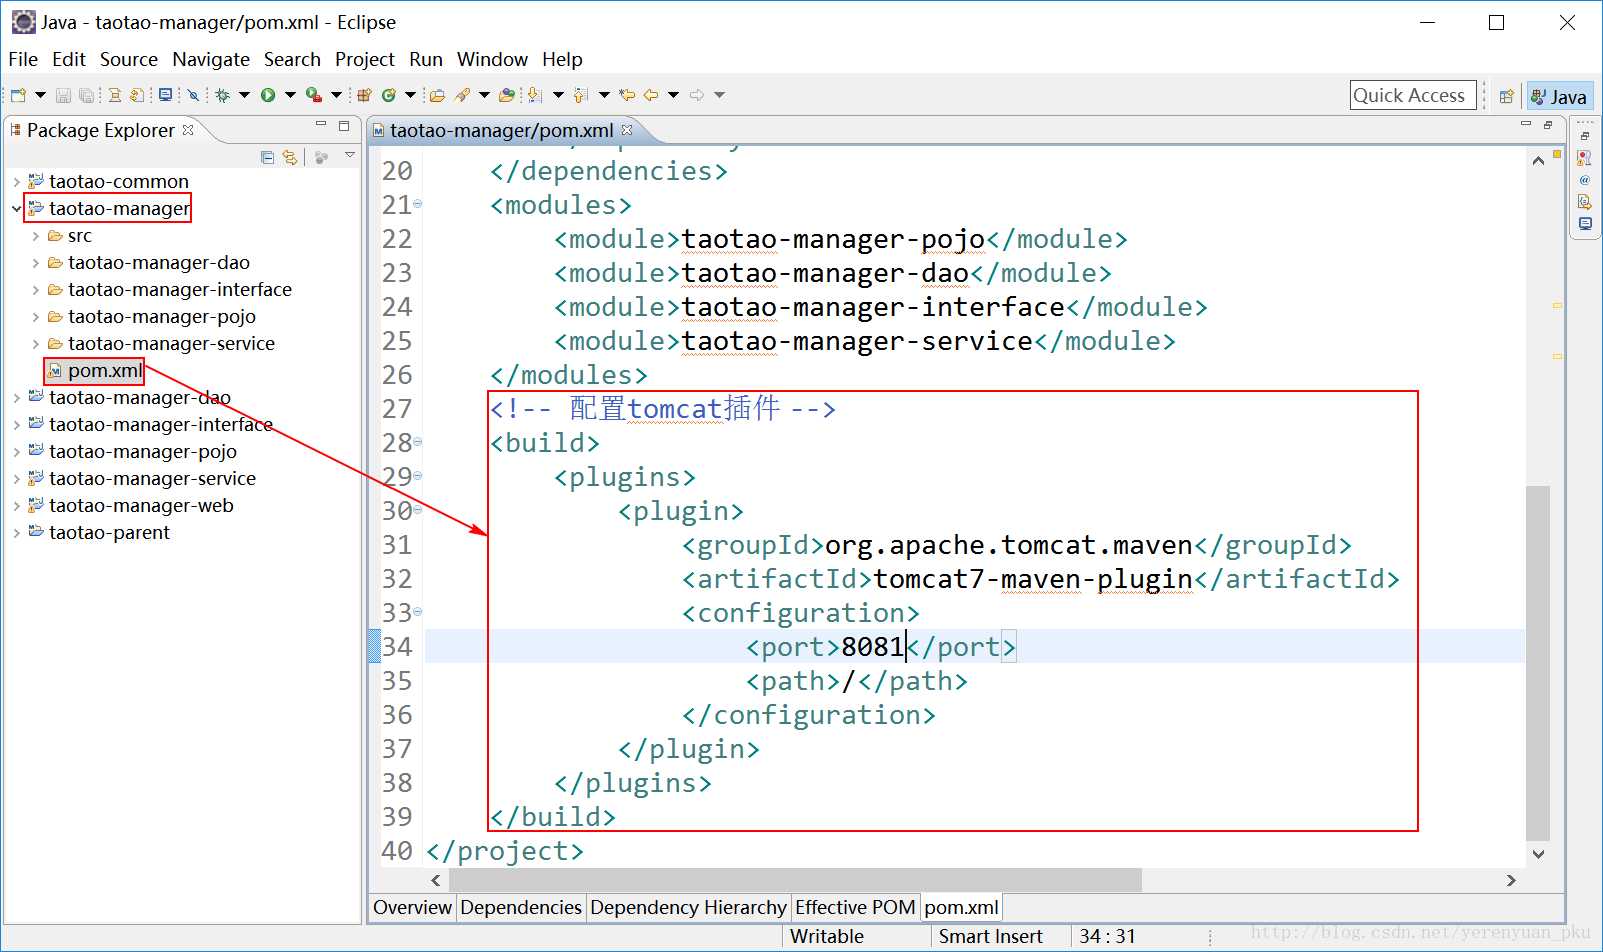The width and height of the screenshot is (1603, 952).
Task: Open the Source menu
Action: point(129,59)
